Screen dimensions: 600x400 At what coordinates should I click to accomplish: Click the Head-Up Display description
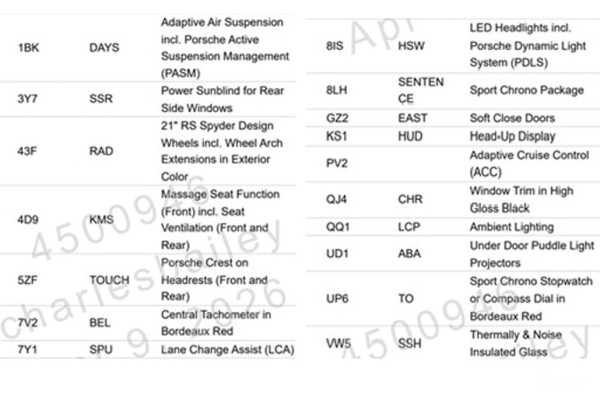point(512,136)
